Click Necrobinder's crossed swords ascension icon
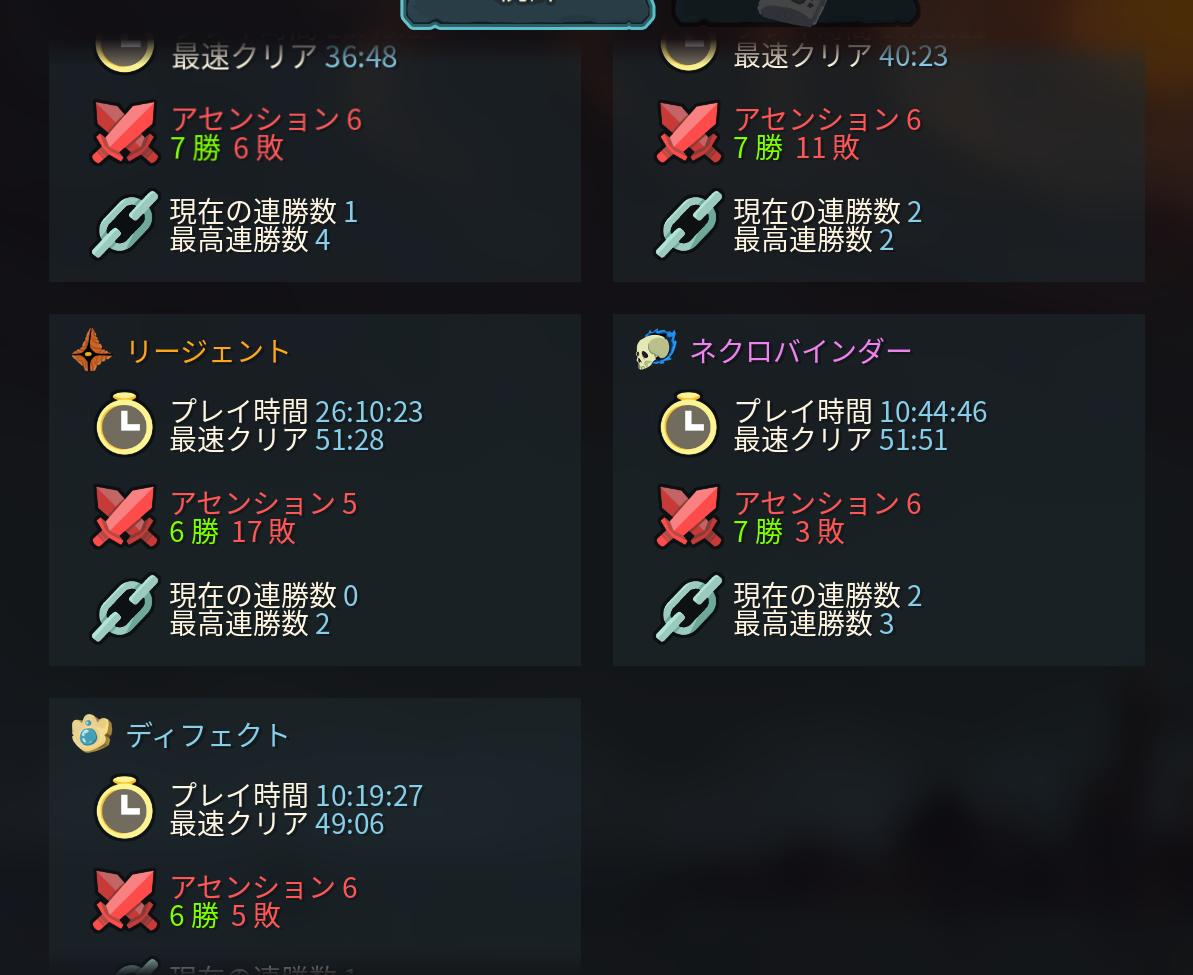The width and height of the screenshot is (1193, 975). (x=688, y=517)
